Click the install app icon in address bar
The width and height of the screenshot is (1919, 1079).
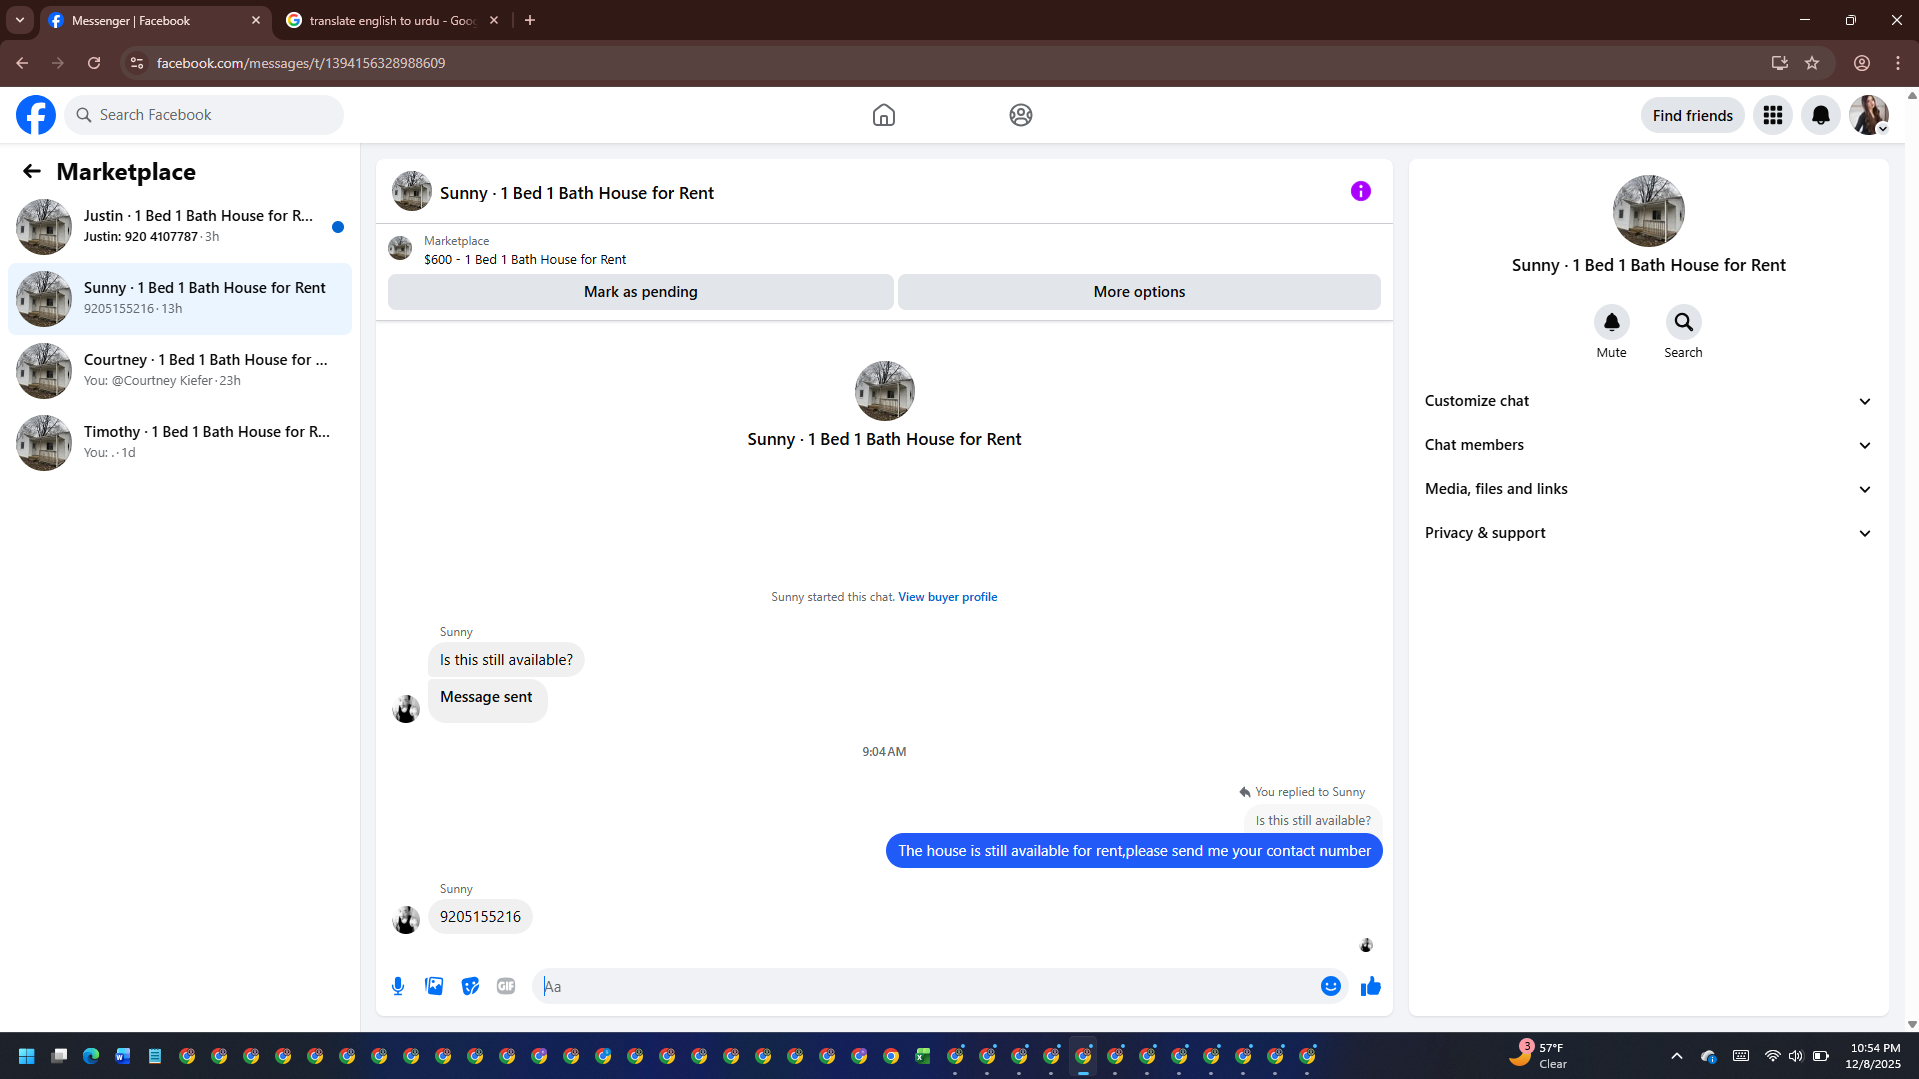point(1779,63)
